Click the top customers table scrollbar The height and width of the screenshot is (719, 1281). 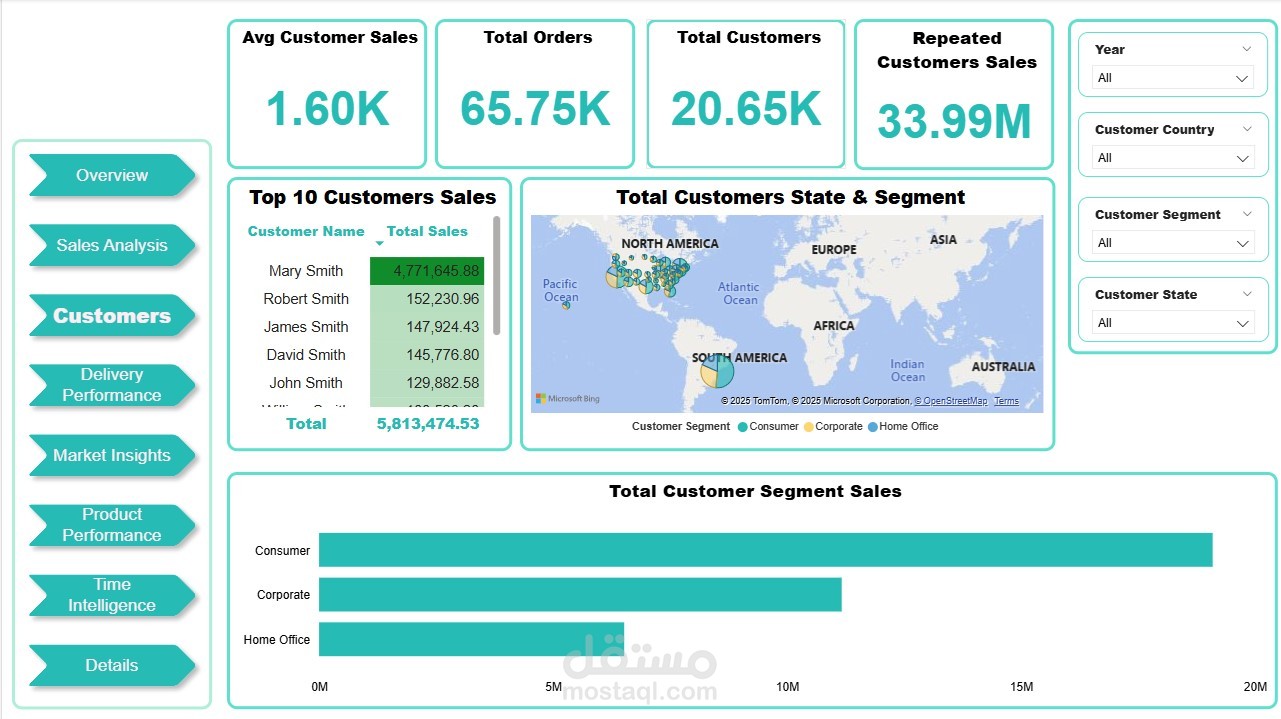[496, 276]
